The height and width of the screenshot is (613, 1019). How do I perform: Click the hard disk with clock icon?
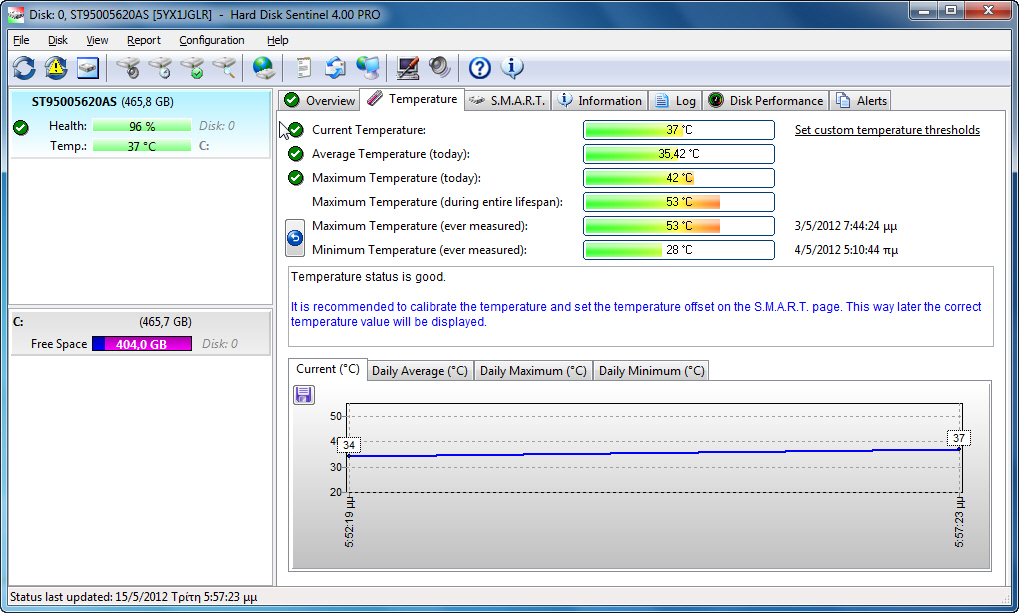coord(160,68)
